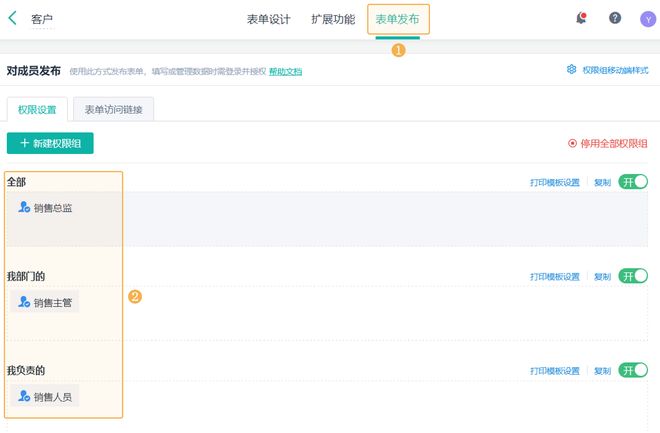The image size is (660, 433).
Task: Open 打印模板设置 for the 我负责的 group
Action: click(555, 371)
